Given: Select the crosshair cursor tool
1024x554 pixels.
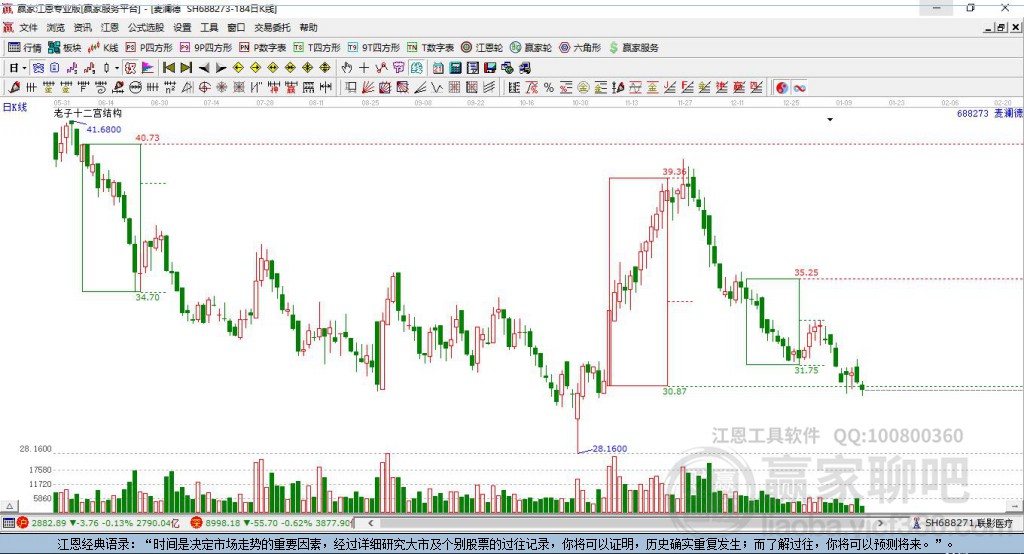Looking at the screenshot, I should pyautogui.click(x=364, y=68).
